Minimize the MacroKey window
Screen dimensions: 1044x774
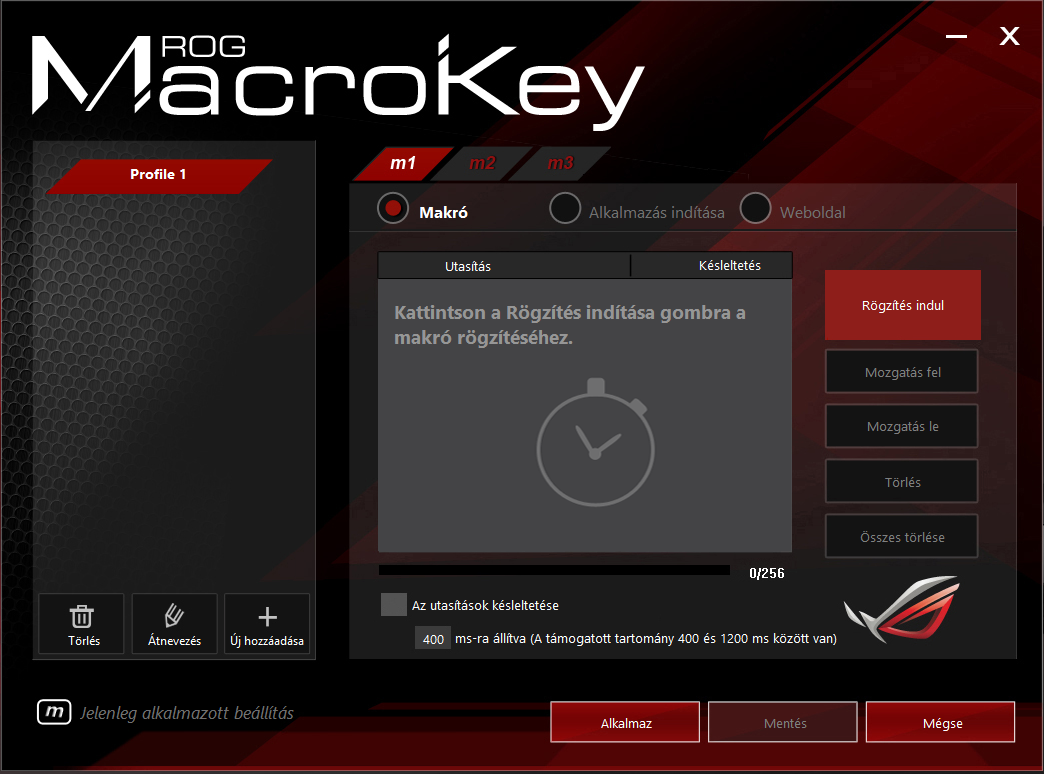[956, 36]
